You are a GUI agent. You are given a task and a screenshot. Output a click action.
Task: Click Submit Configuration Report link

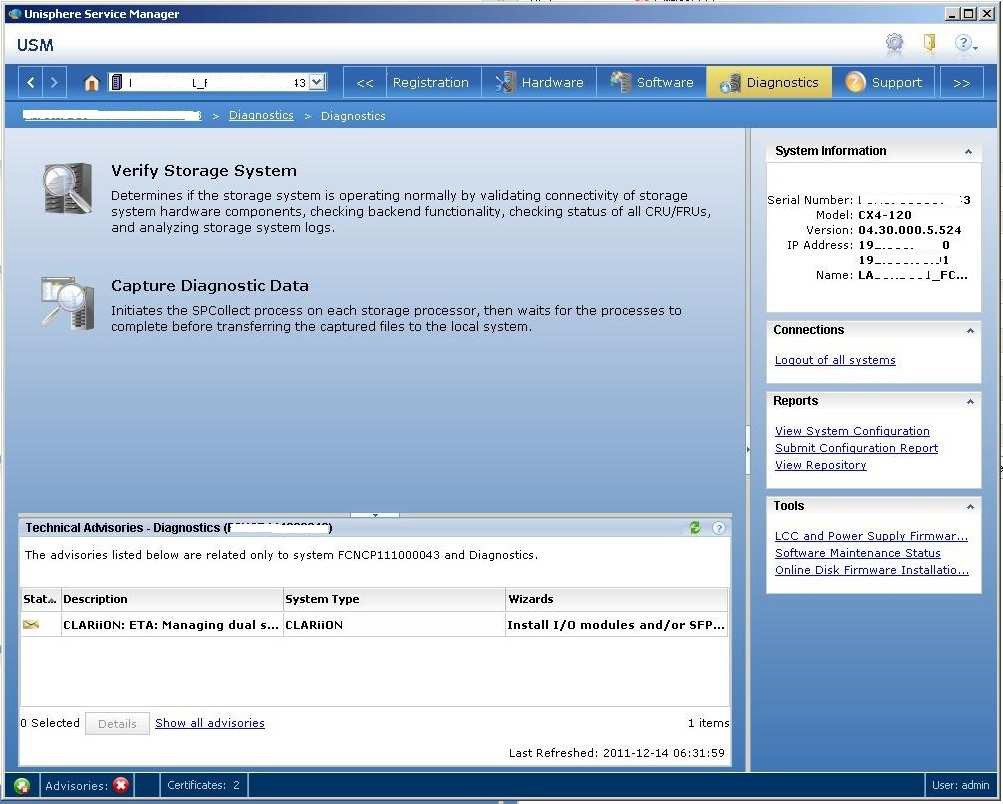pos(857,448)
